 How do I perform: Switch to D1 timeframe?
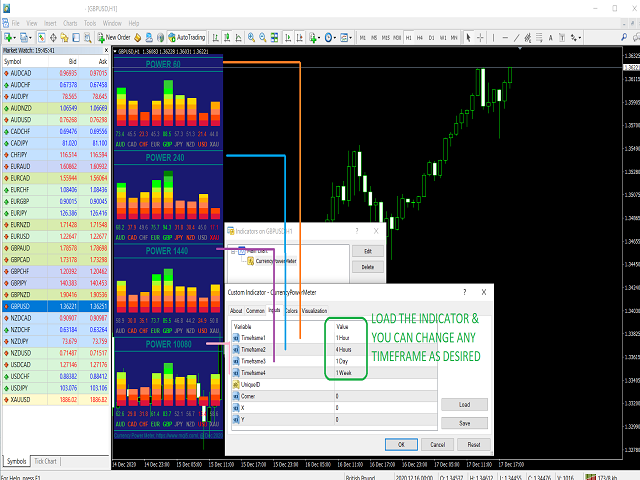coord(431,38)
